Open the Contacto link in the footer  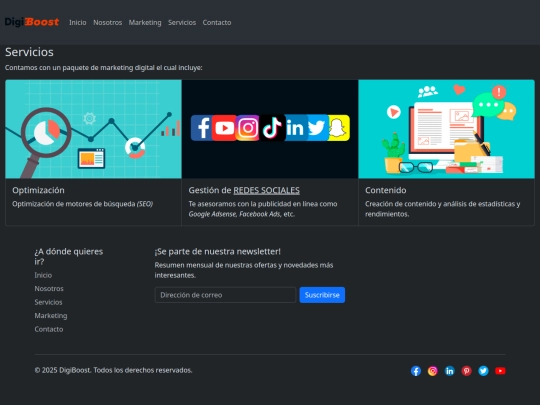[x=49, y=329]
